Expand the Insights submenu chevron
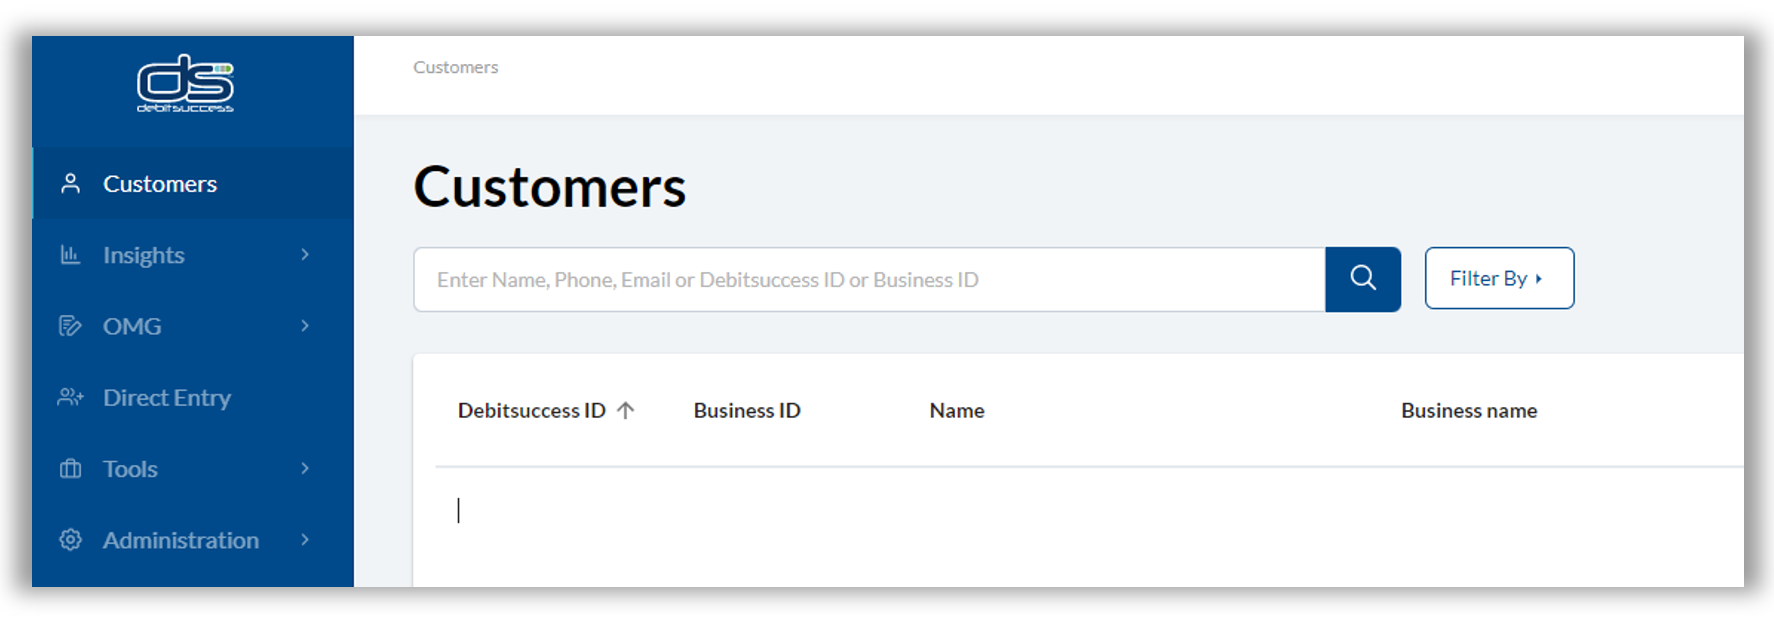Image resolution: width=1774 pixels, height=623 pixels. tap(305, 255)
